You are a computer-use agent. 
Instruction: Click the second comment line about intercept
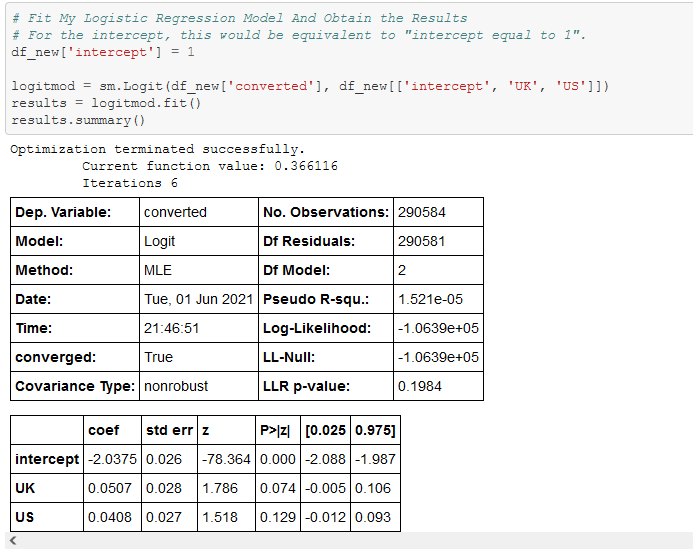point(299,35)
